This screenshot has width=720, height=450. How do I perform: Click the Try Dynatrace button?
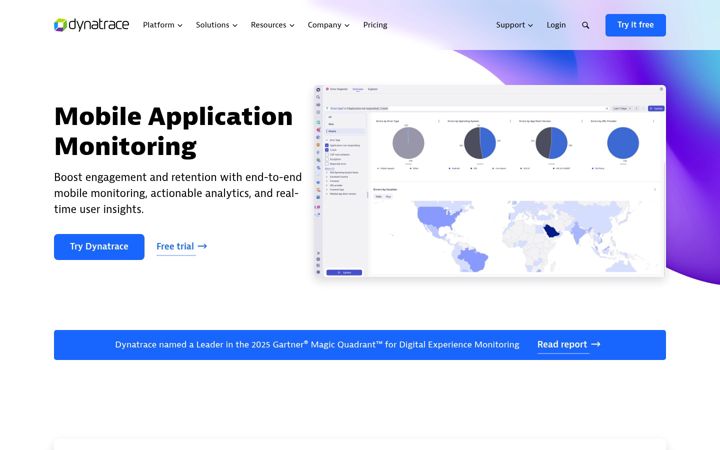pyautogui.click(x=99, y=247)
